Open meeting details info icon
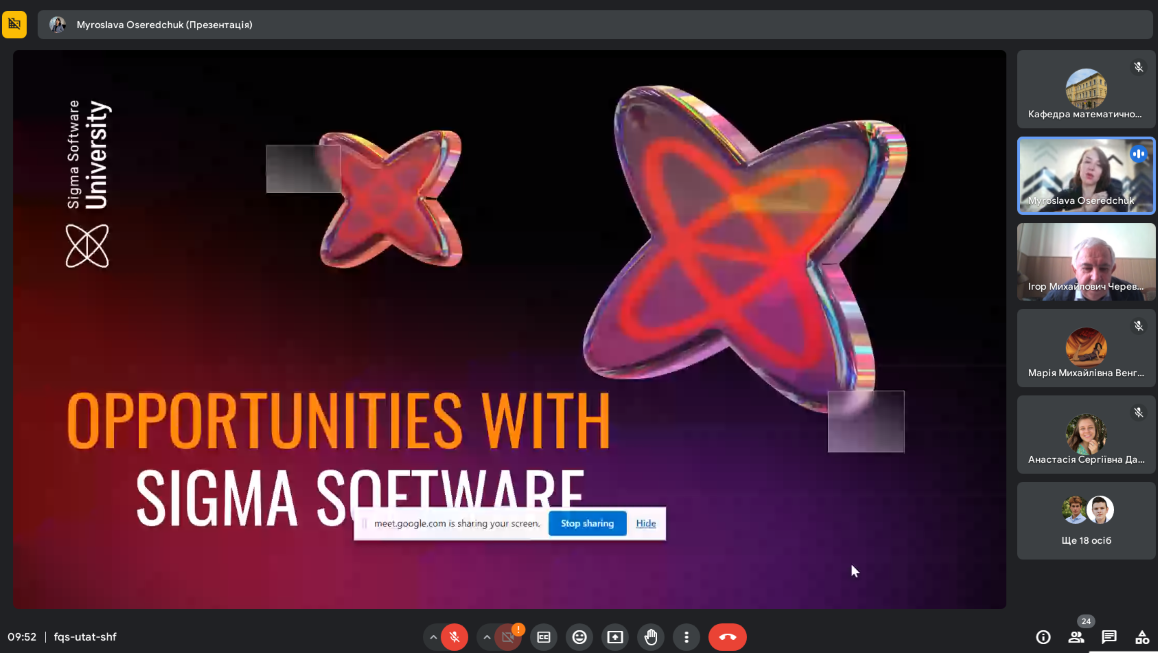The height and width of the screenshot is (653, 1158). point(1043,637)
